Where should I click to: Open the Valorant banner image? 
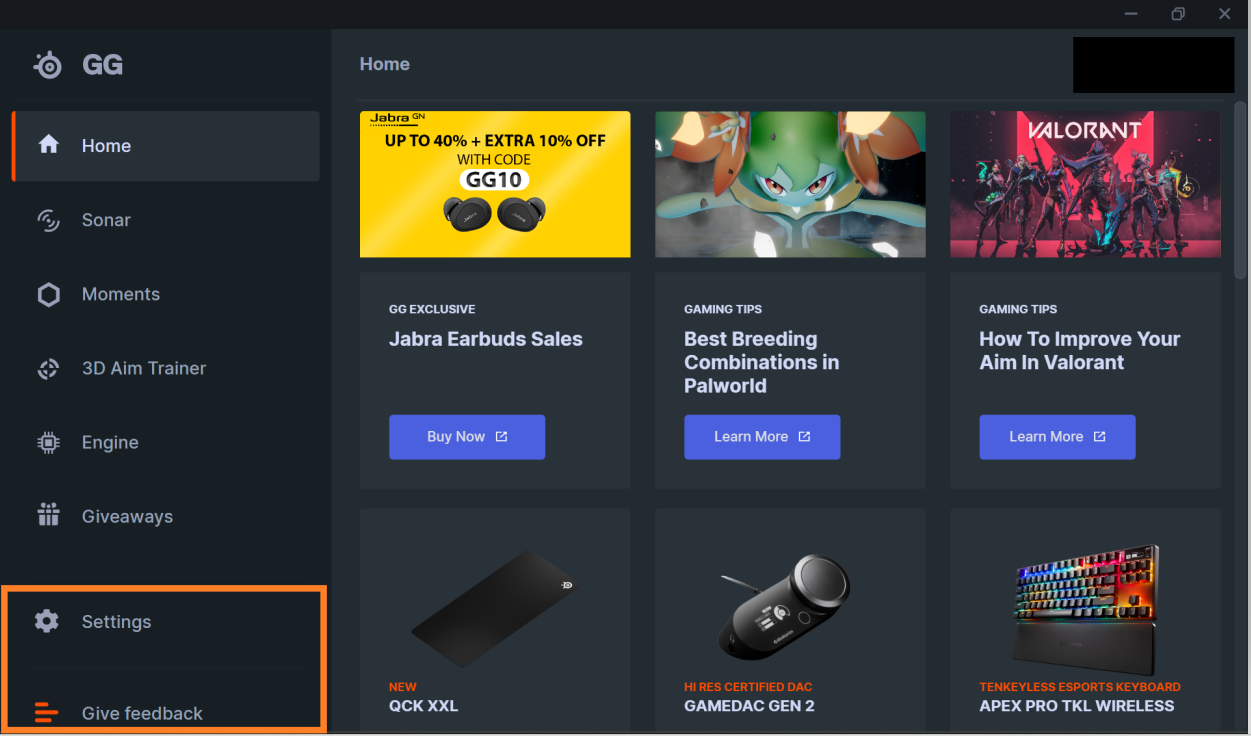tap(1085, 184)
